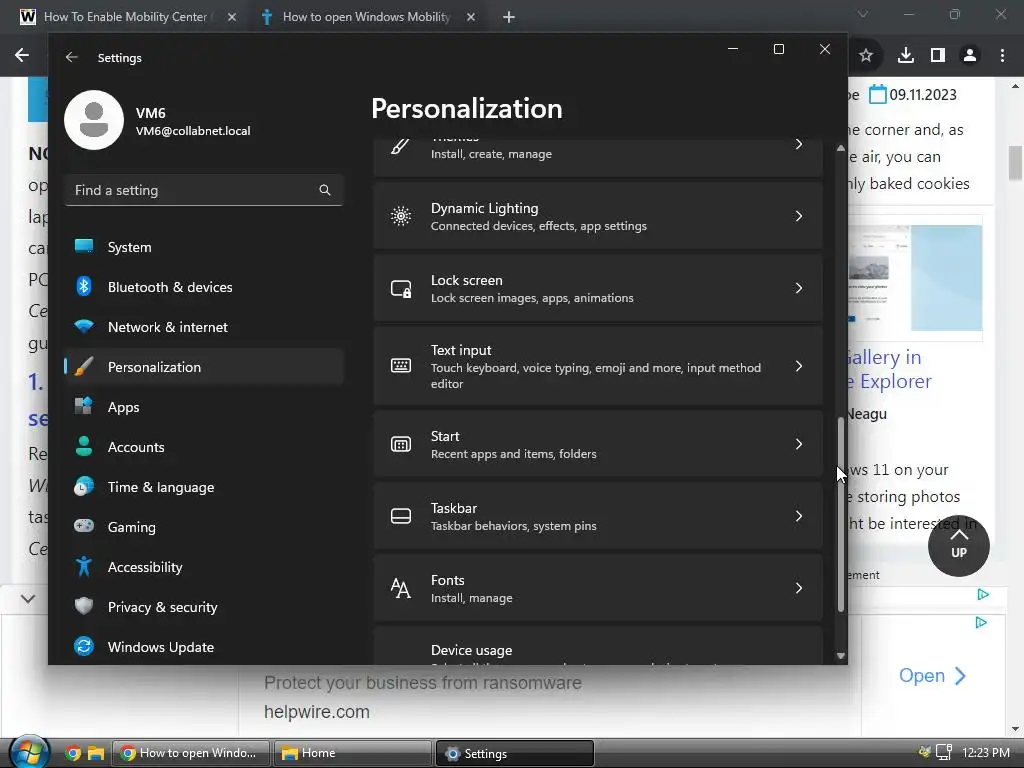This screenshot has height=768, width=1024.
Task: Click the Settings scrollbar up arrow
Action: (x=840, y=148)
